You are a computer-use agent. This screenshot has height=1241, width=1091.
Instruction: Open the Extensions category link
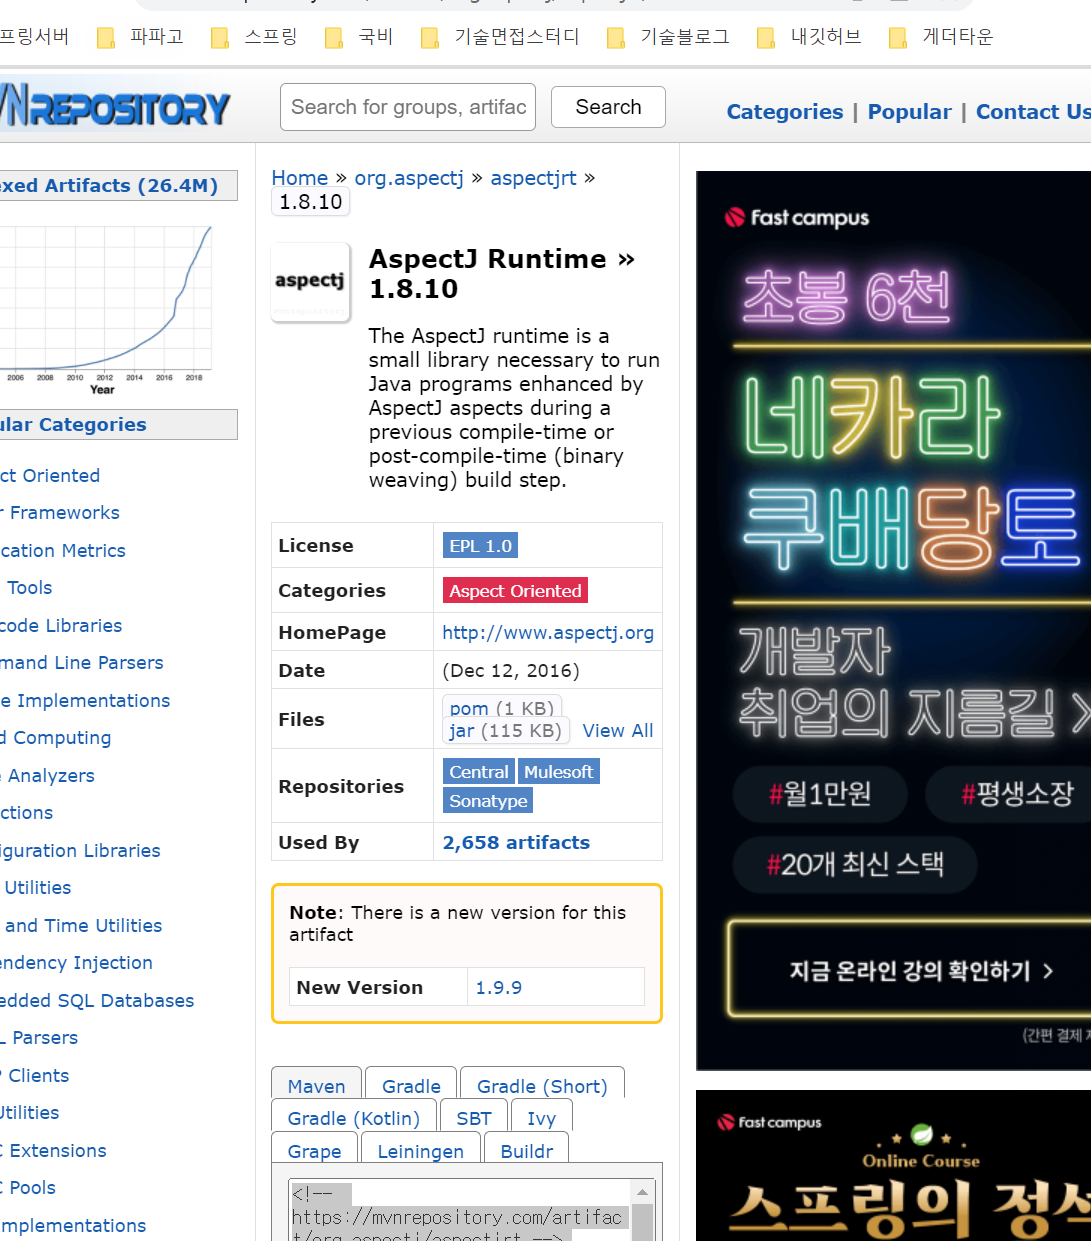[54, 1151]
